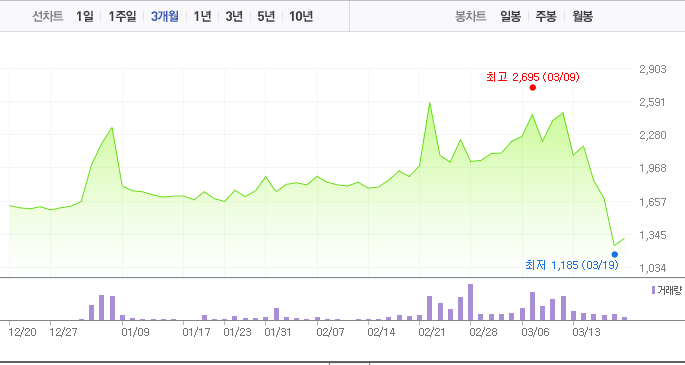Viewport: 685px width, 365px height.
Task: Switch to 일봉 candlestick chart
Action: [510, 17]
